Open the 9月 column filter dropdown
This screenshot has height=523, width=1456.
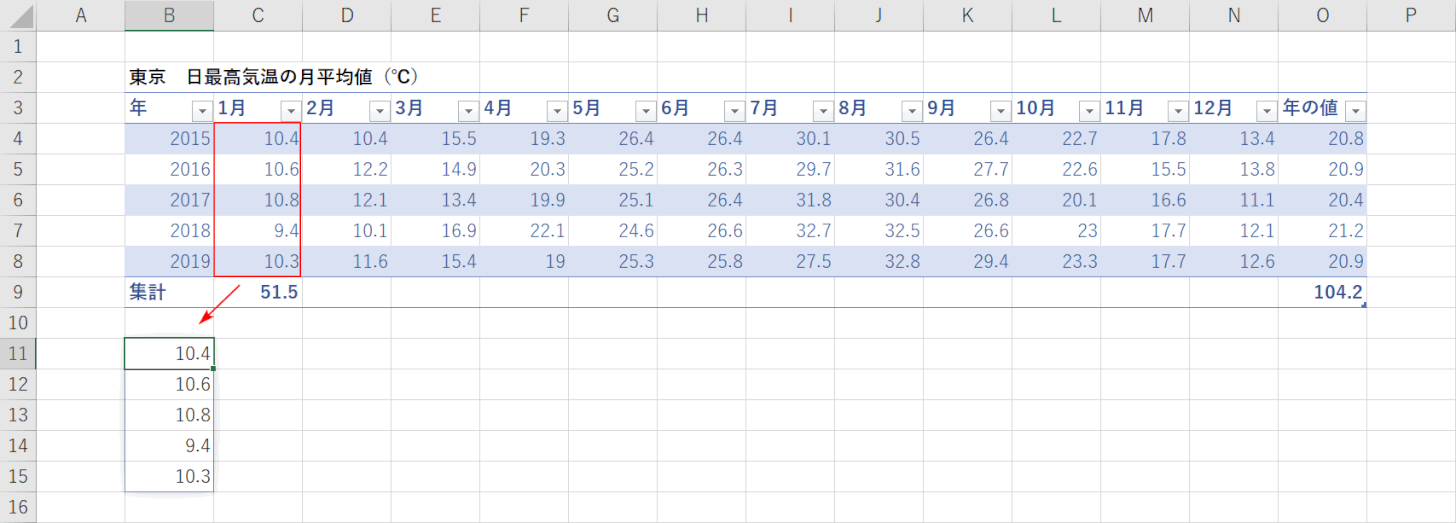click(x=1000, y=110)
